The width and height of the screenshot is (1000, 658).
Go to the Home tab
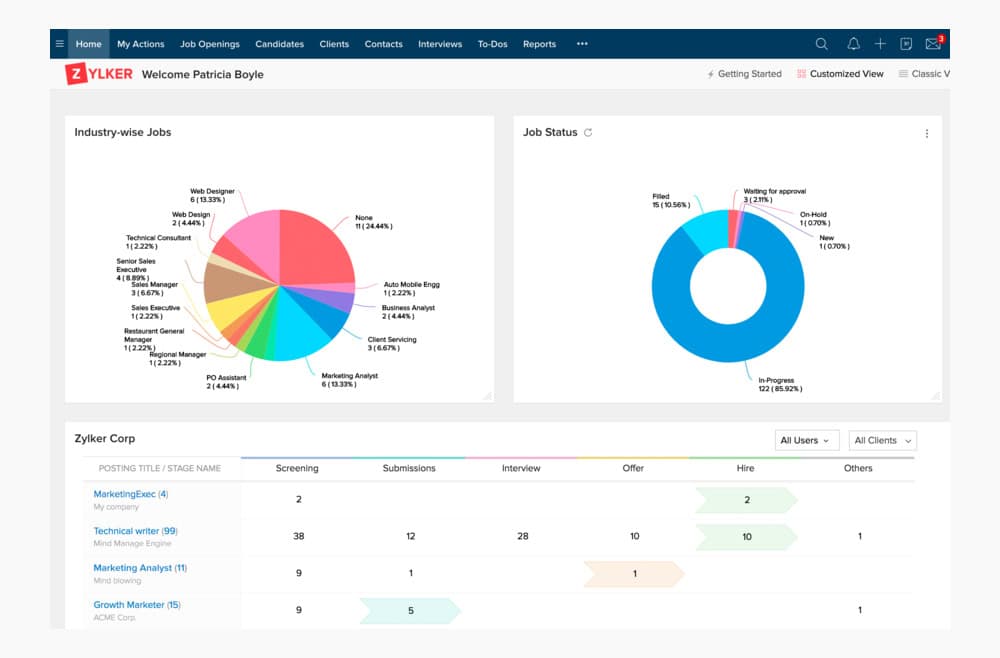pos(89,44)
